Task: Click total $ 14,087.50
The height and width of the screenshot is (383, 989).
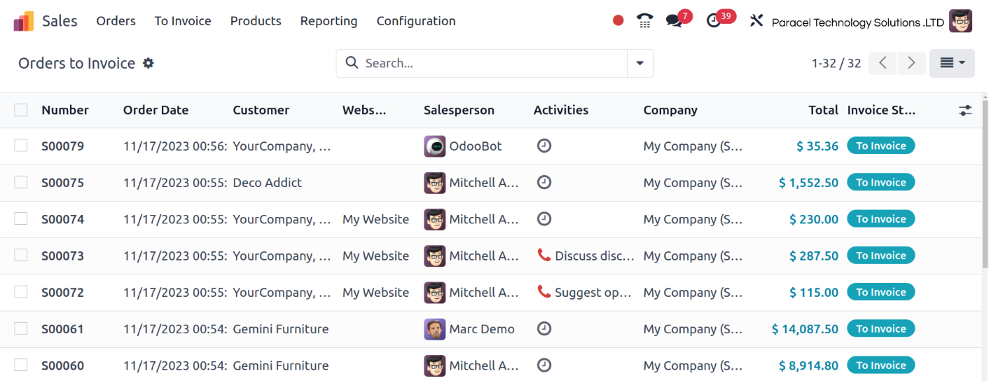Action: (805, 329)
